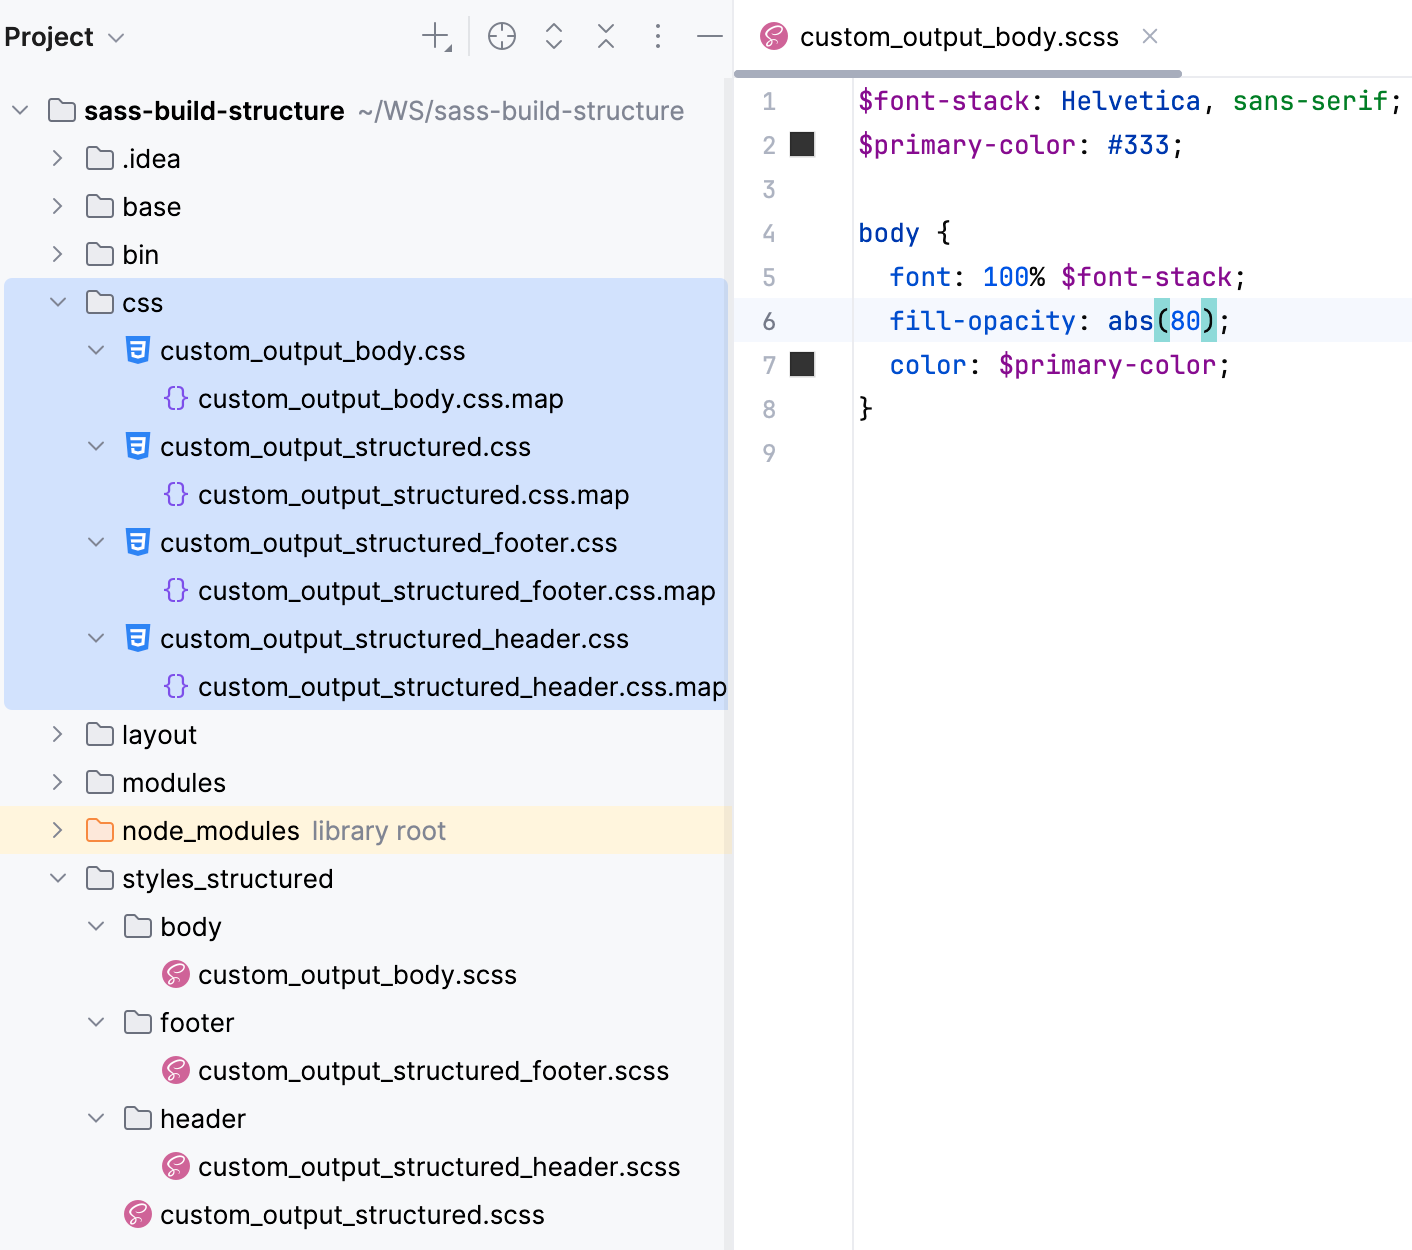The image size is (1412, 1250).
Task: Toggle the breakpoint on line 2
Action: point(803,144)
